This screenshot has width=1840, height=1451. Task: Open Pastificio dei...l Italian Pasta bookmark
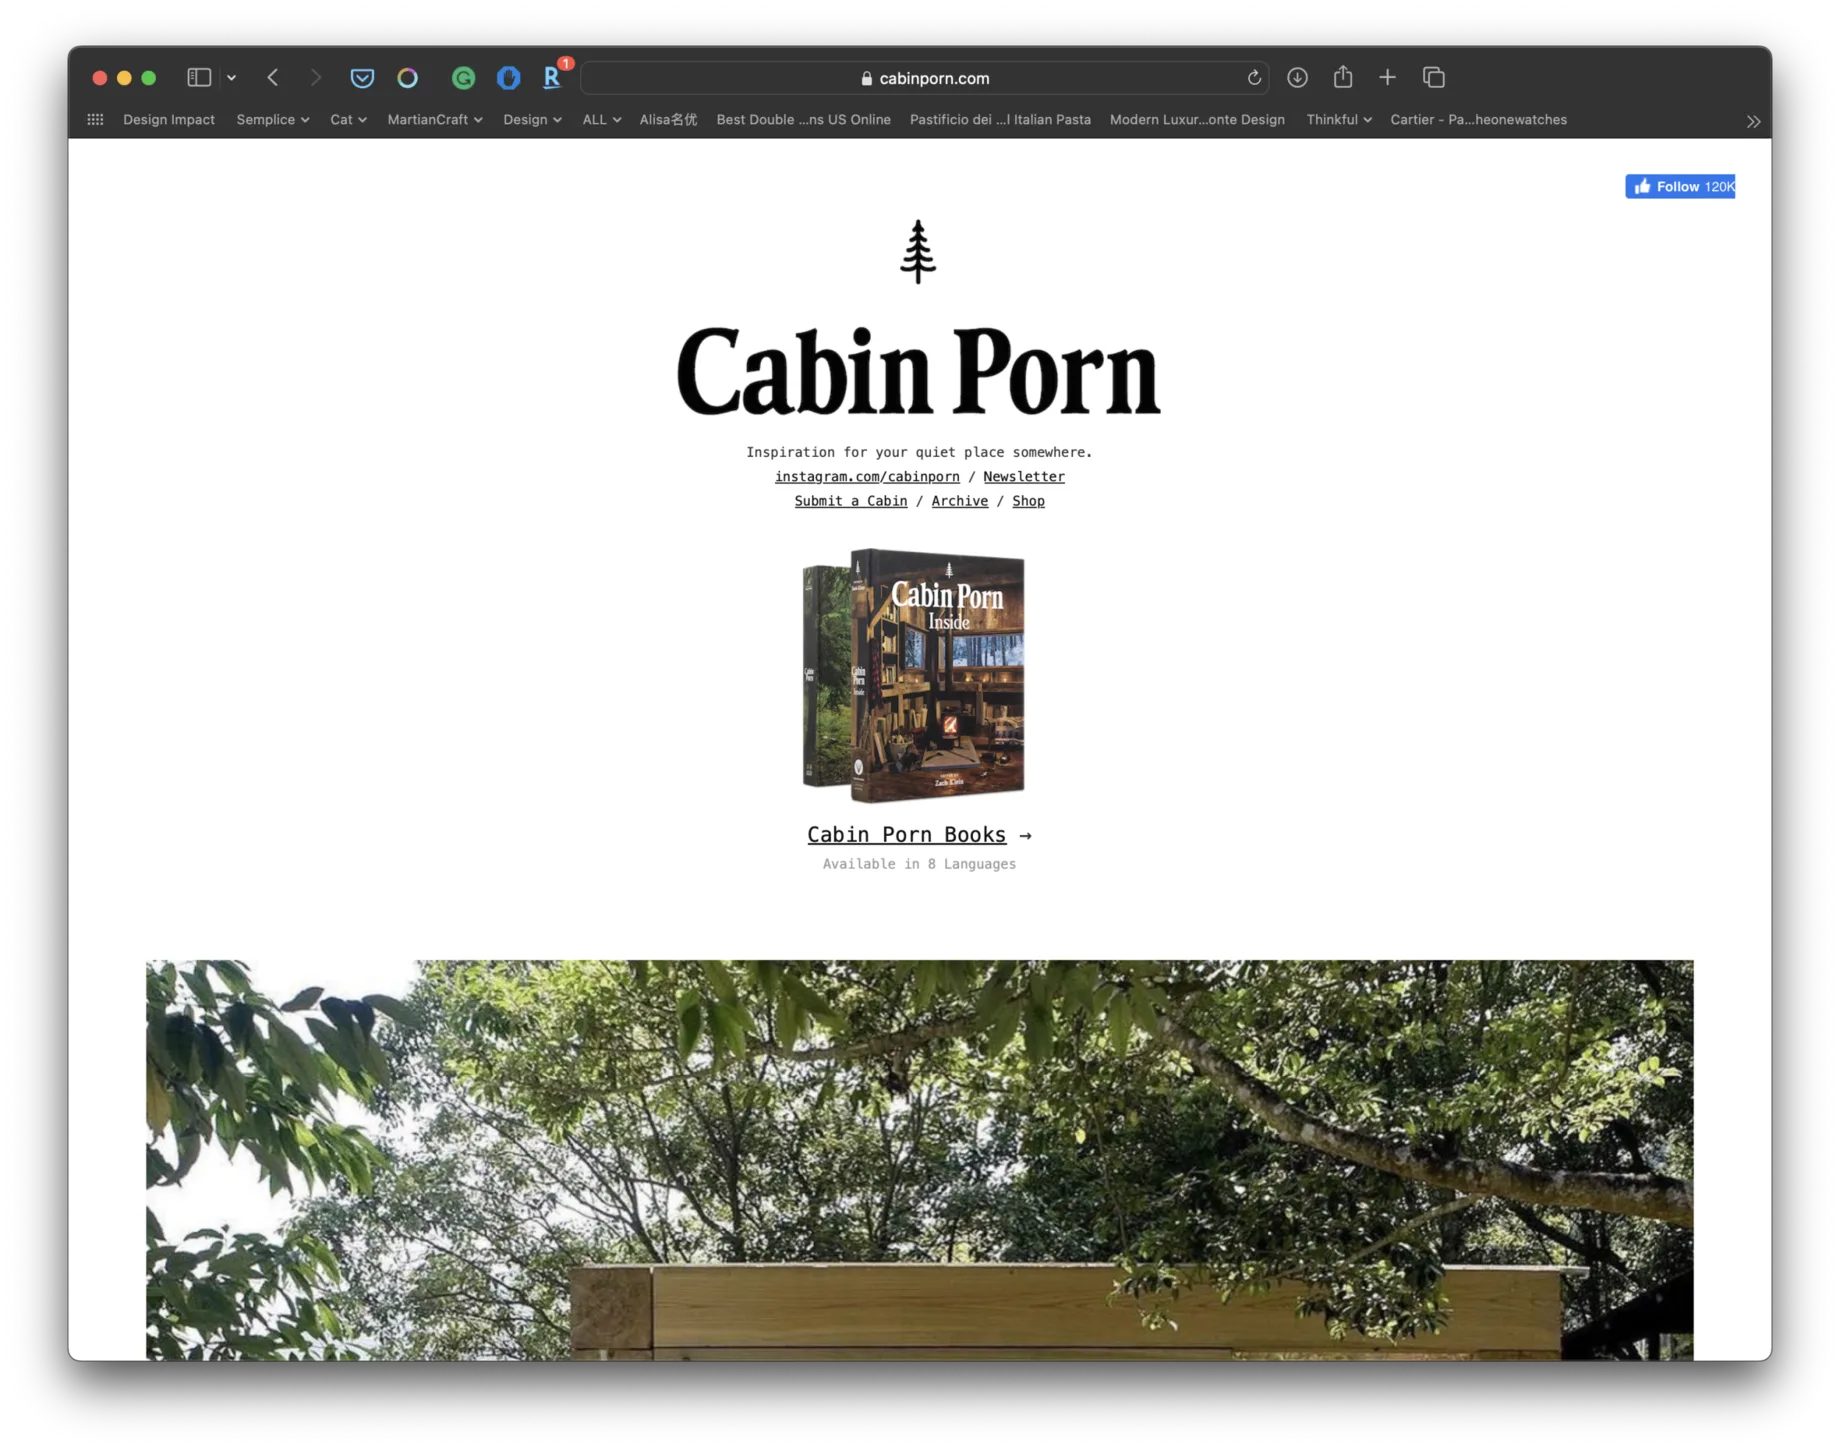(1000, 119)
